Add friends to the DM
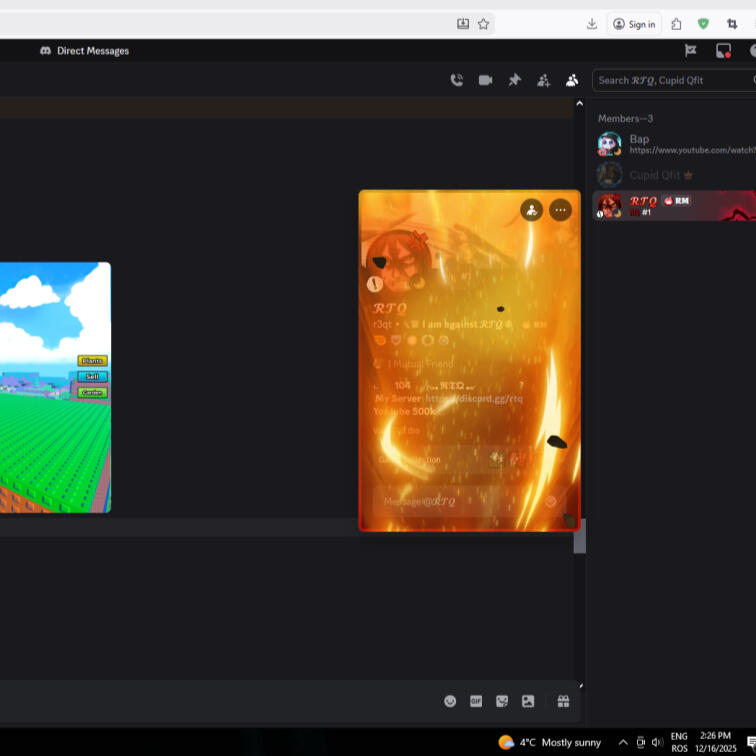Image resolution: width=756 pixels, height=756 pixels. (x=544, y=80)
